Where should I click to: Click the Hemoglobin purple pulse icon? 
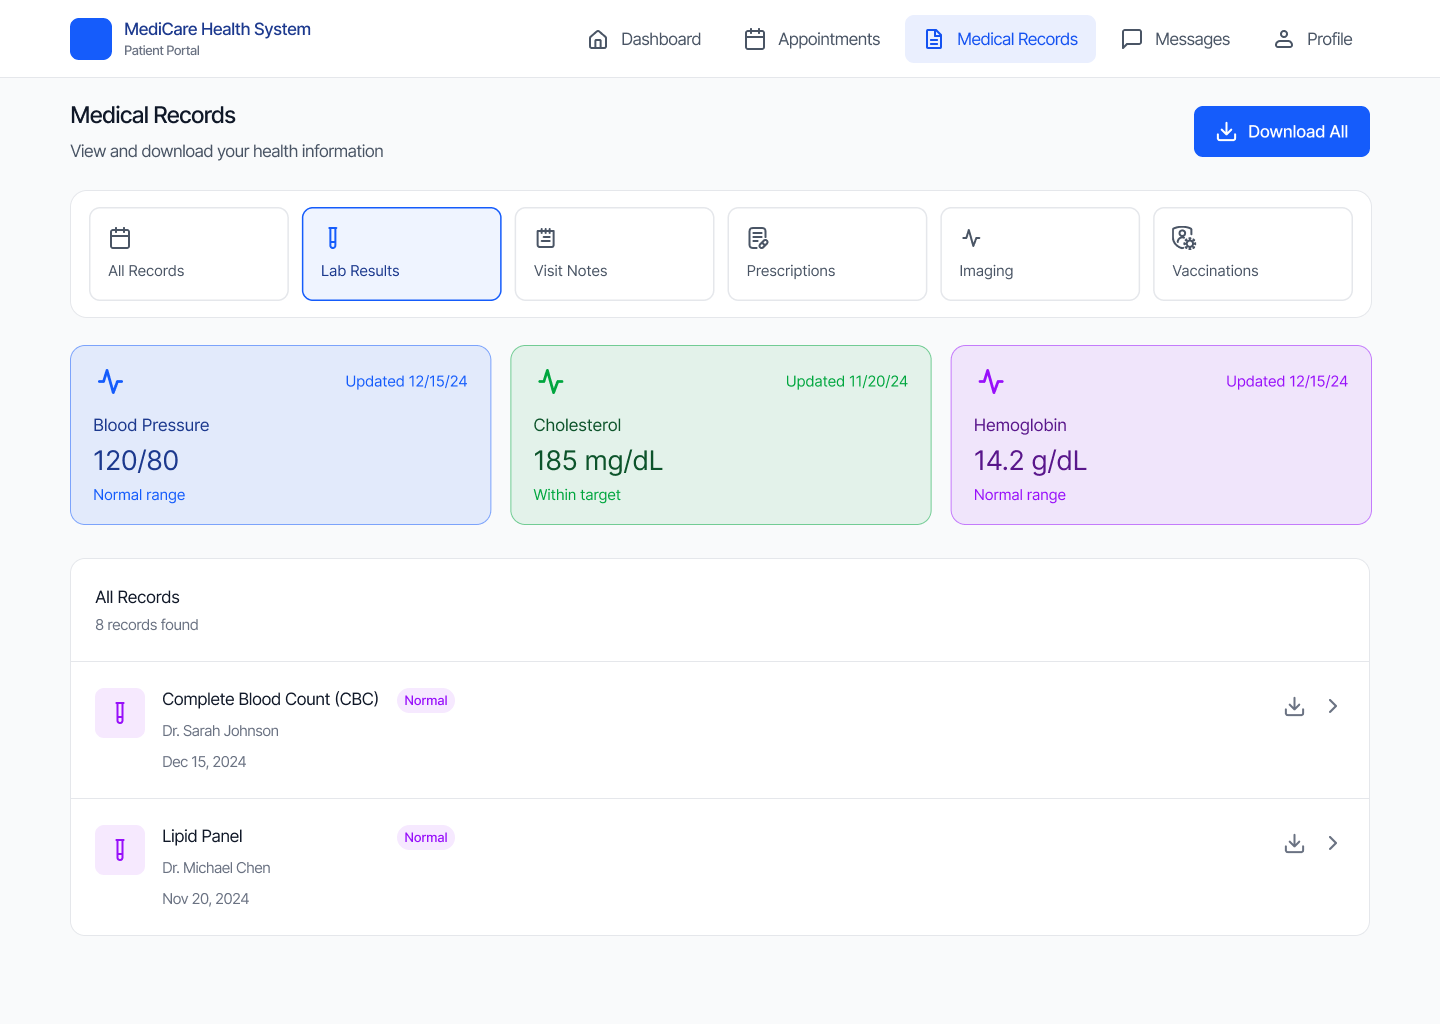pyautogui.click(x=991, y=382)
